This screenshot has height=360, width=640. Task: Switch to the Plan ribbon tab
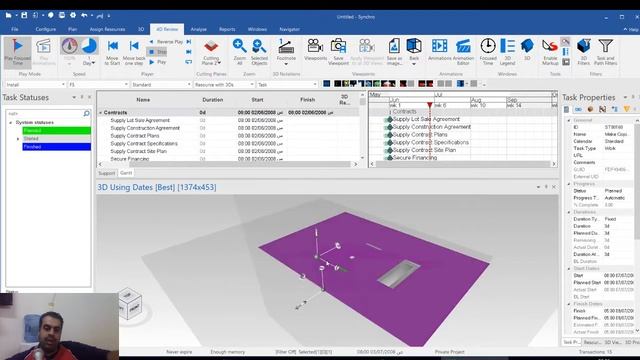click(73, 29)
